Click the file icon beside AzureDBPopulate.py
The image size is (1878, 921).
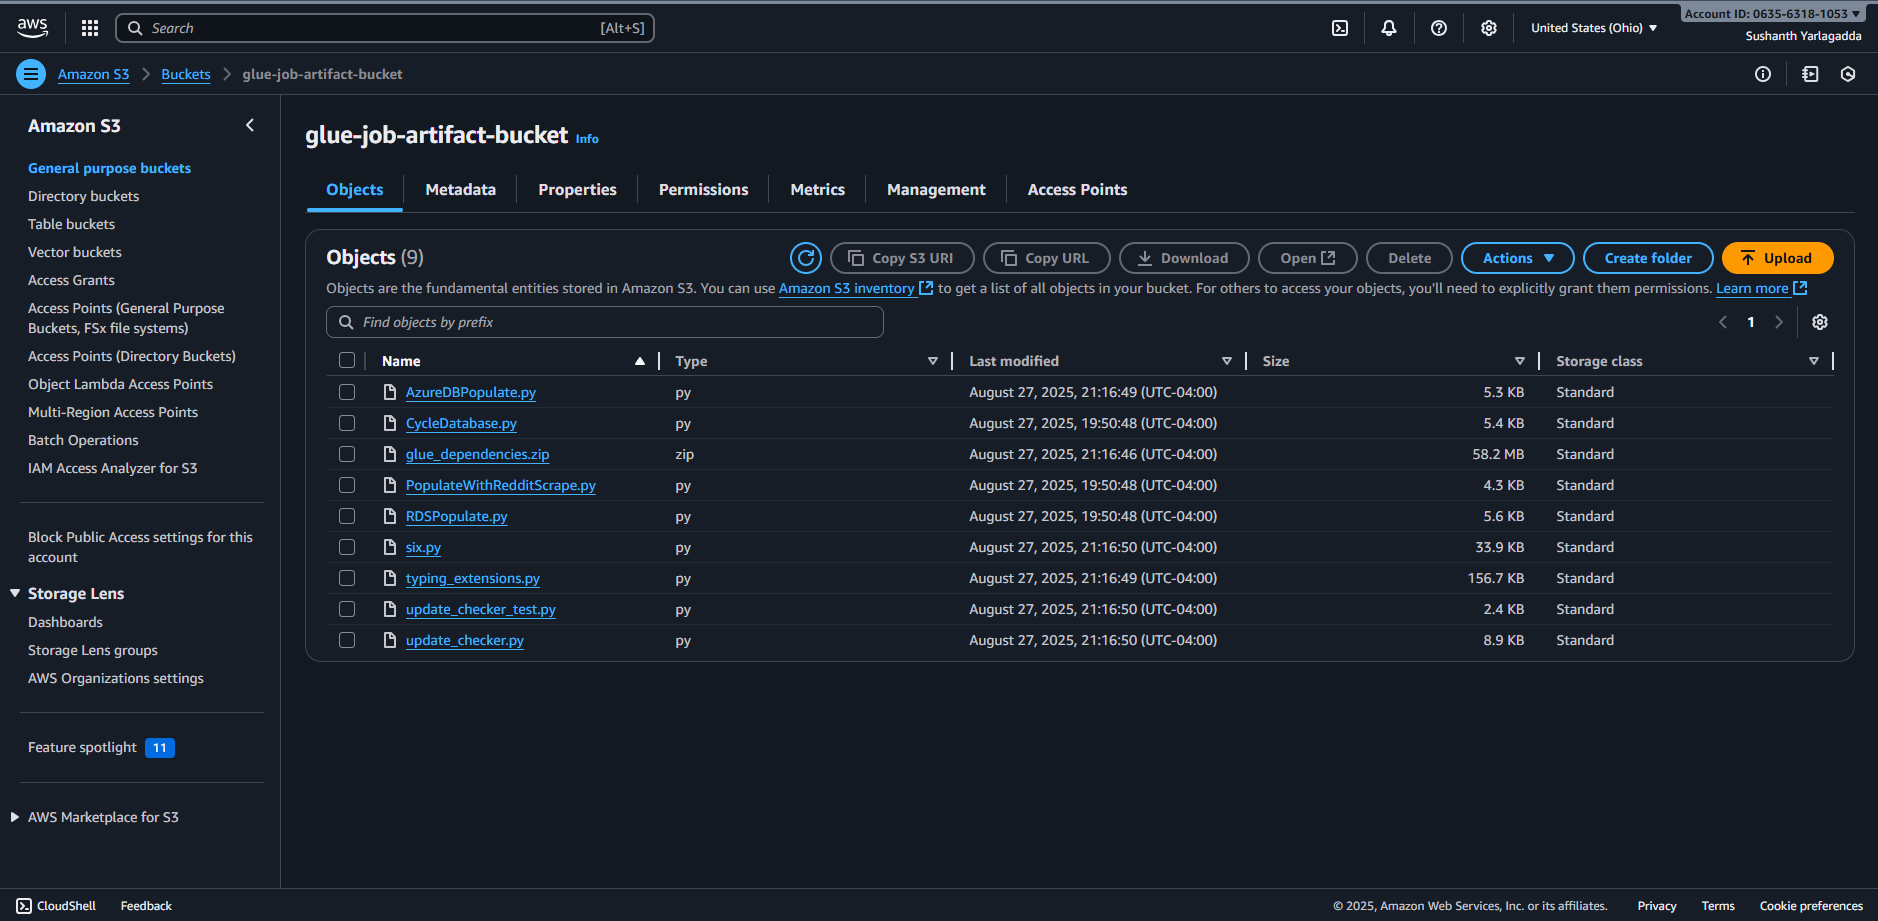click(x=390, y=392)
